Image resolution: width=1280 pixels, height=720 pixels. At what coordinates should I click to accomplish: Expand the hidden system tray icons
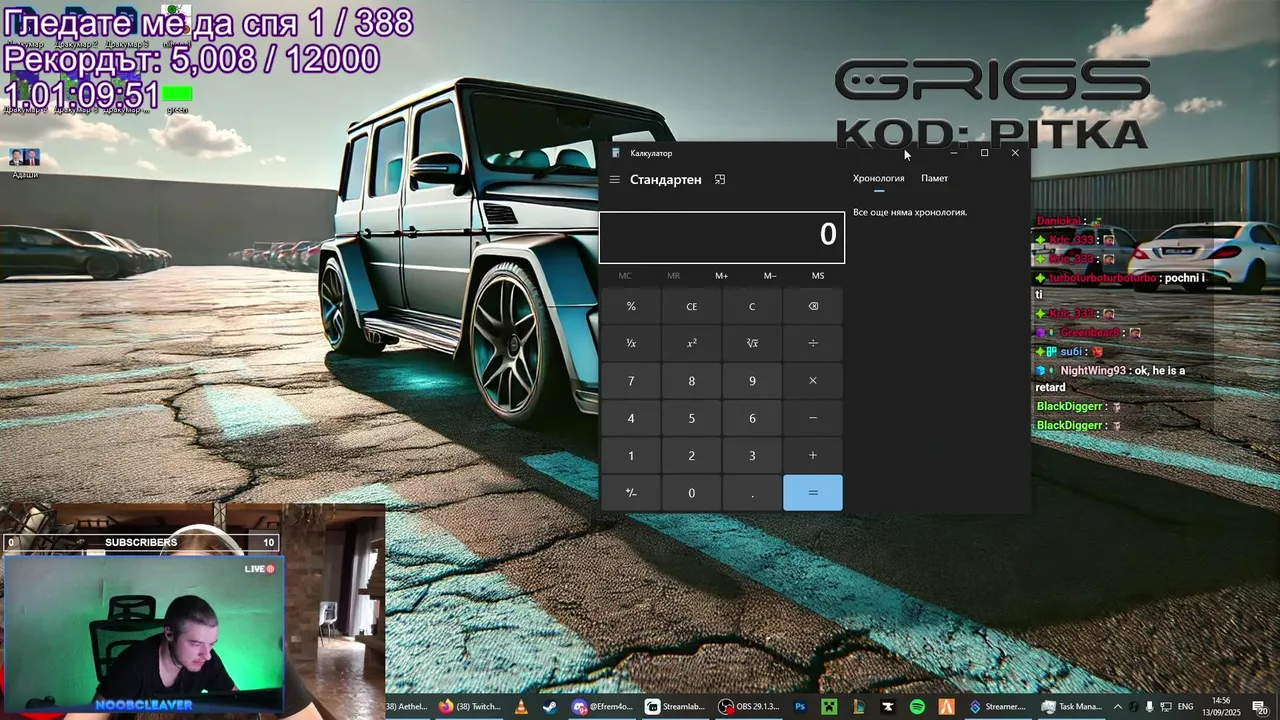[1118, 707]
